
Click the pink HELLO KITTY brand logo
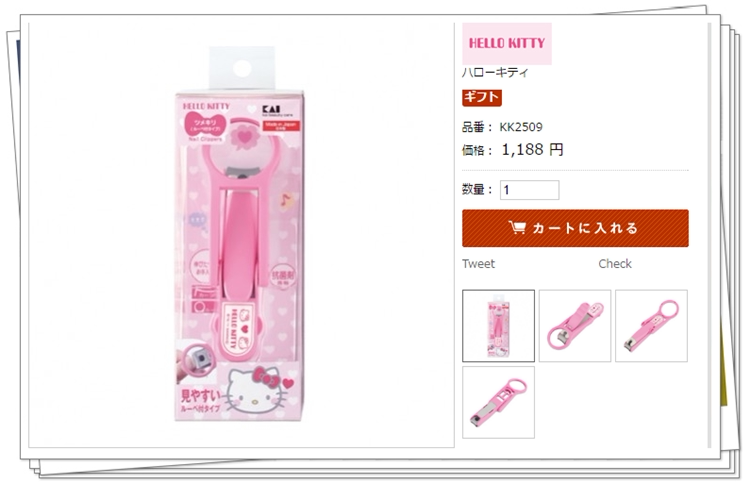point(507,44)
